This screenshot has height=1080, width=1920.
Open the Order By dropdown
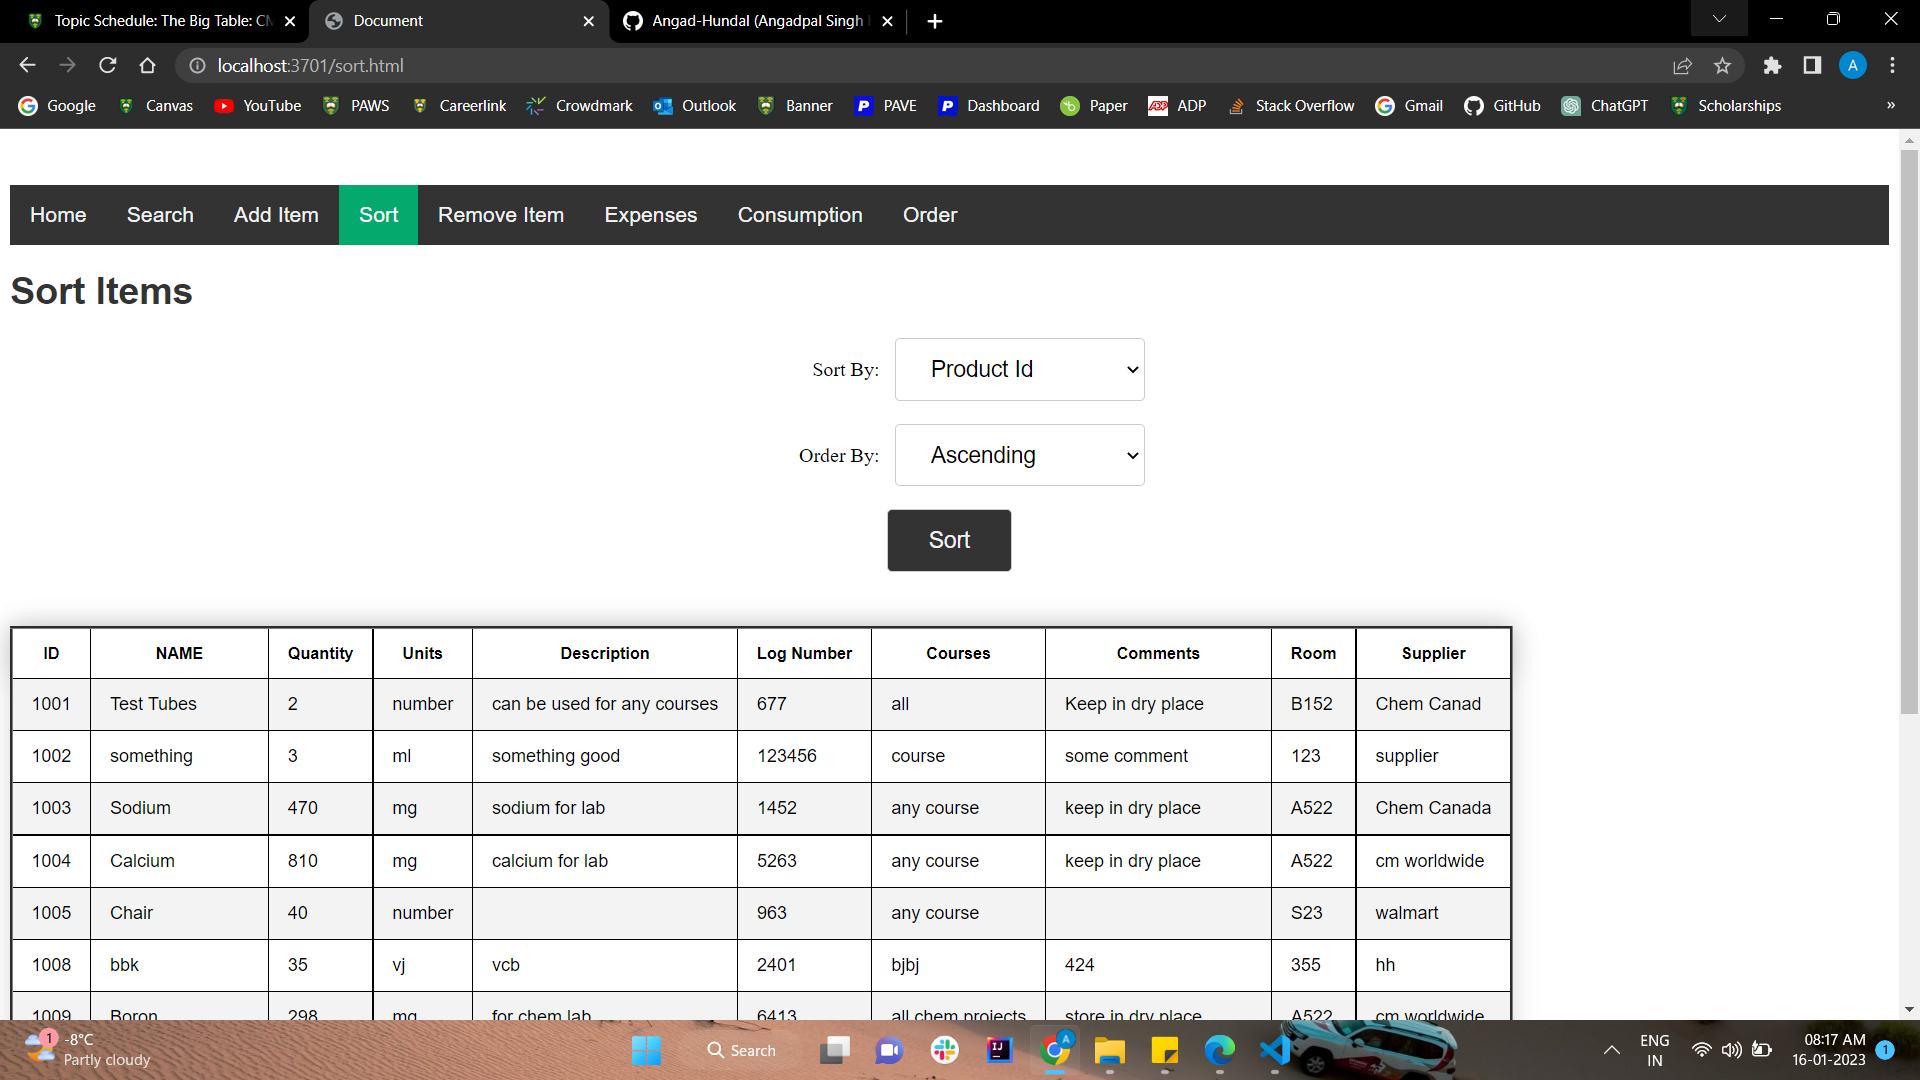1019,455
